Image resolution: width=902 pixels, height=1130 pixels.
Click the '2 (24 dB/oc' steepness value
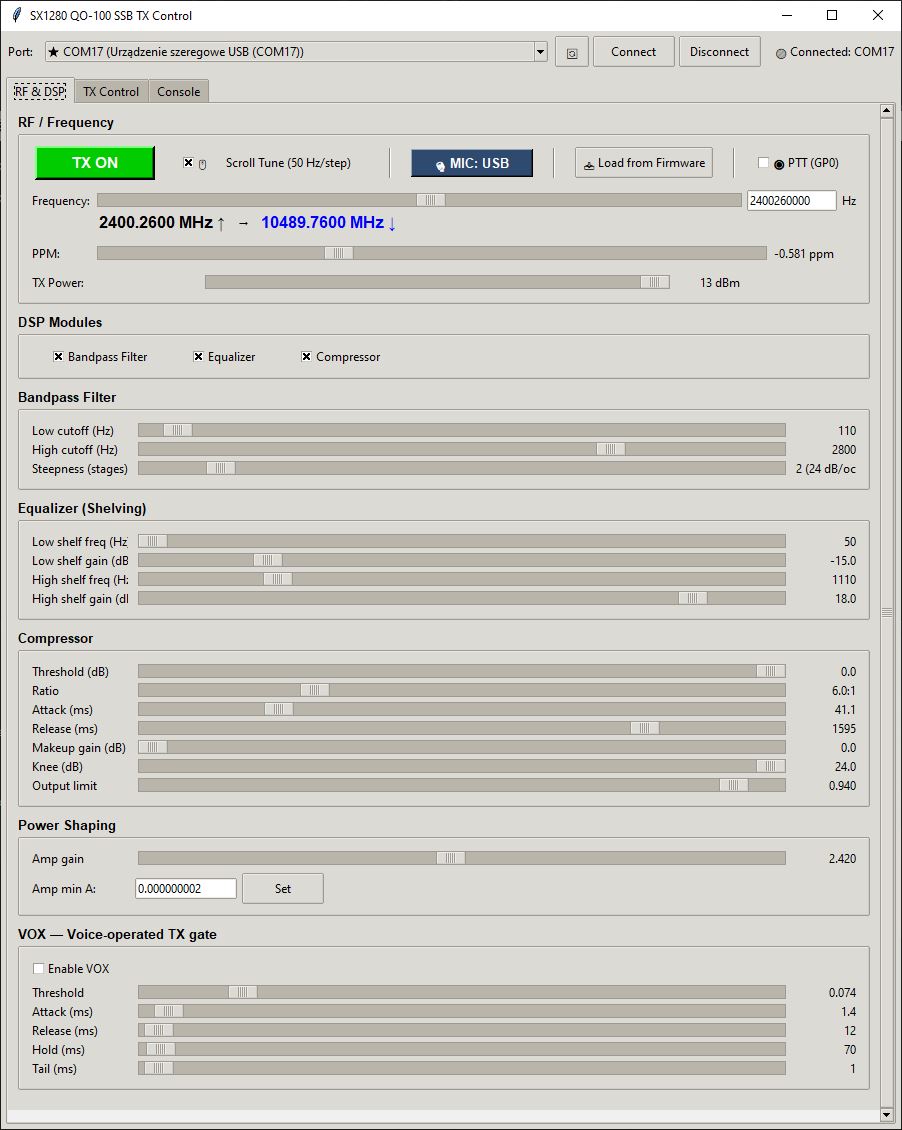pos(826,469)
